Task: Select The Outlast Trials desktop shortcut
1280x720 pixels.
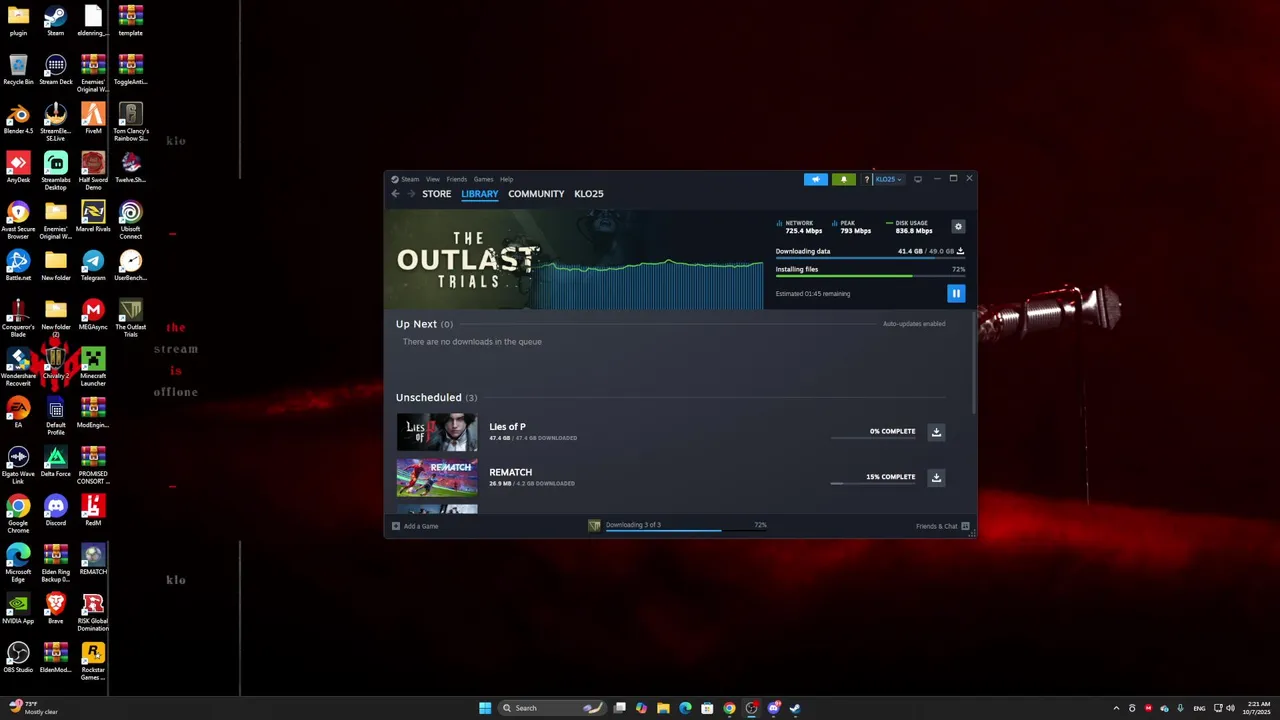Action: coord(130,318)
